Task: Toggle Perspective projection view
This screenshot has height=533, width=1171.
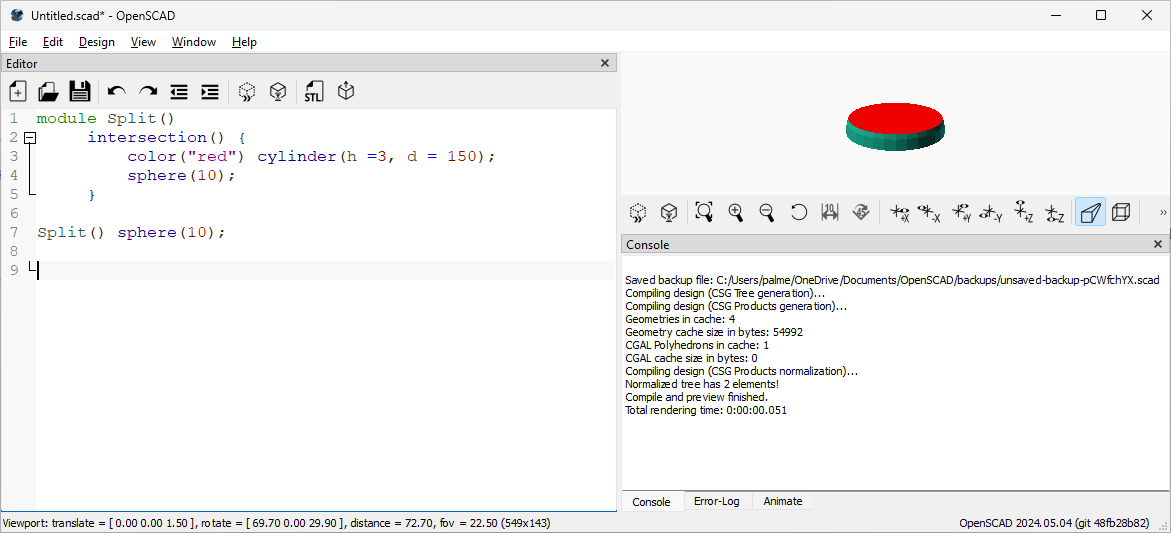Action: tap(1090, 212)
